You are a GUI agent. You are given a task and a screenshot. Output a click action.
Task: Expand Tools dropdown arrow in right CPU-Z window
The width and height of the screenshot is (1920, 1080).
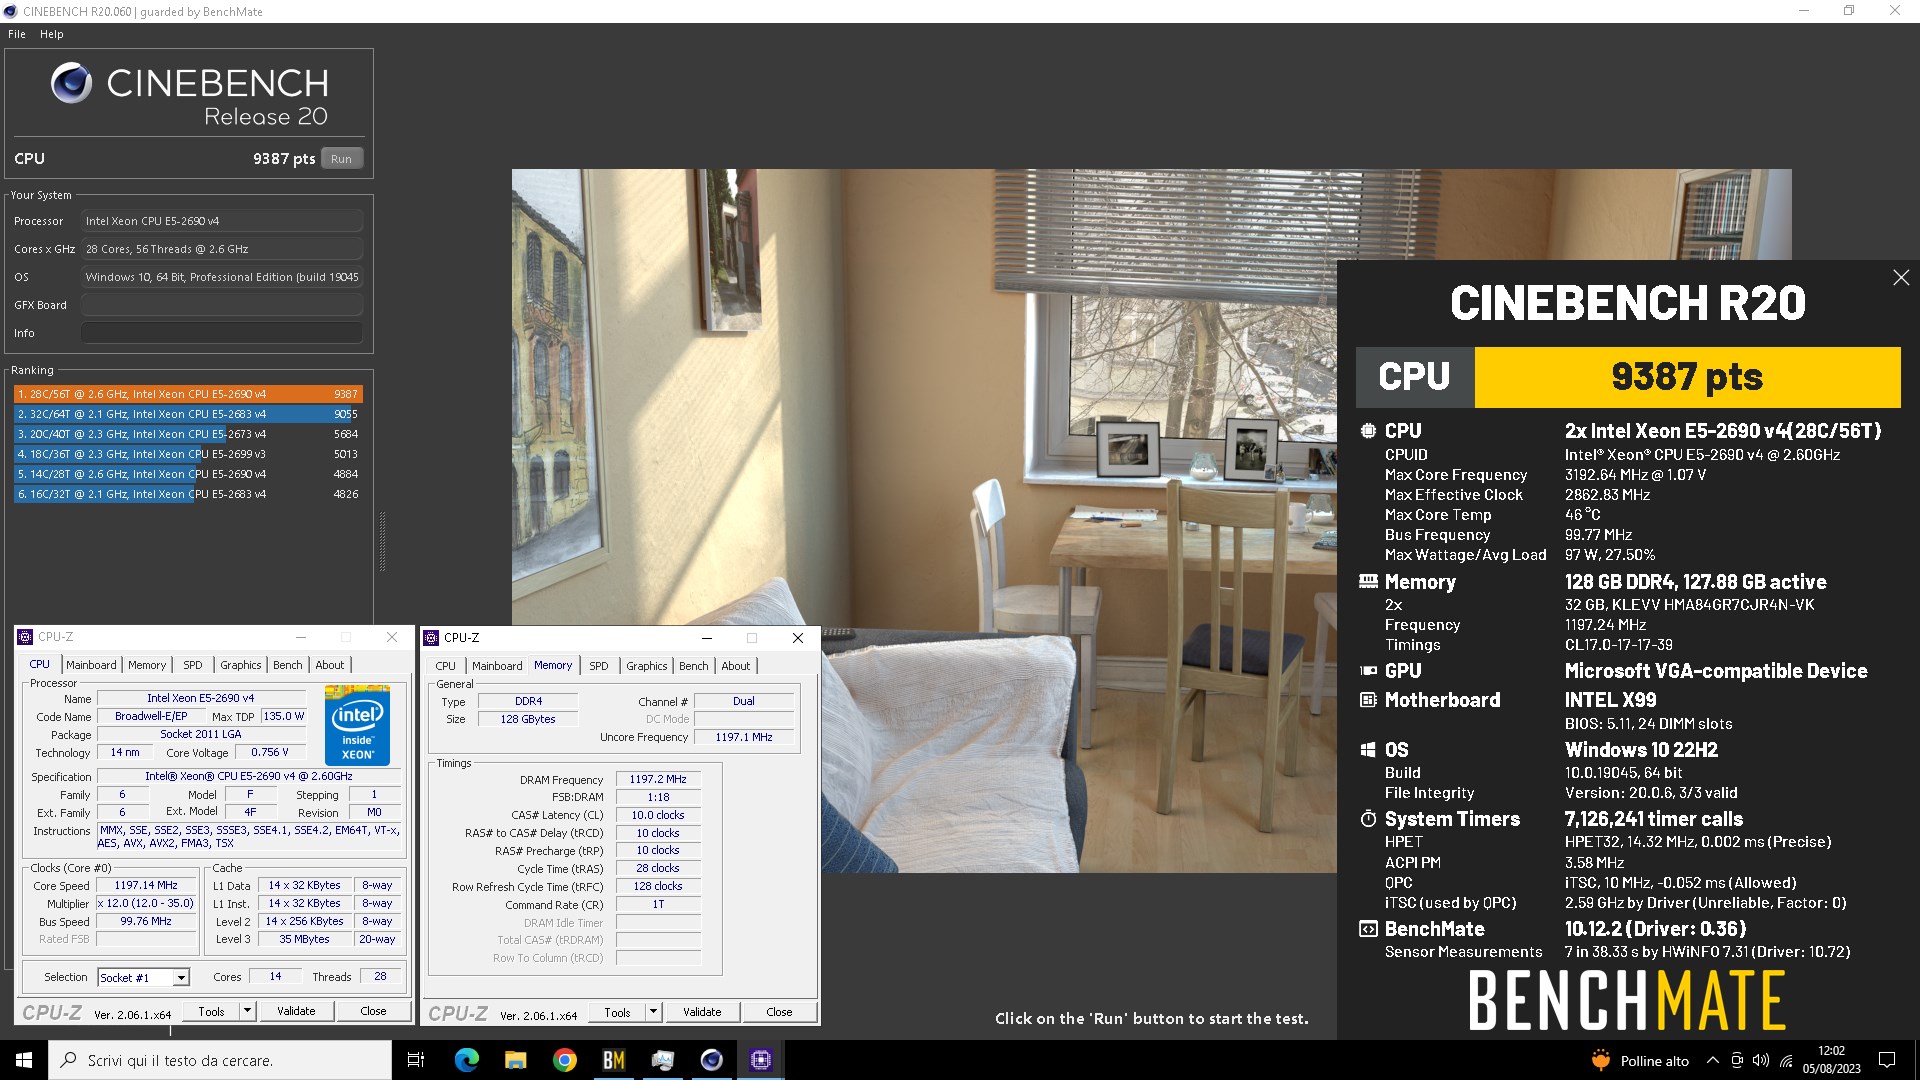[x=653, y=1012]
